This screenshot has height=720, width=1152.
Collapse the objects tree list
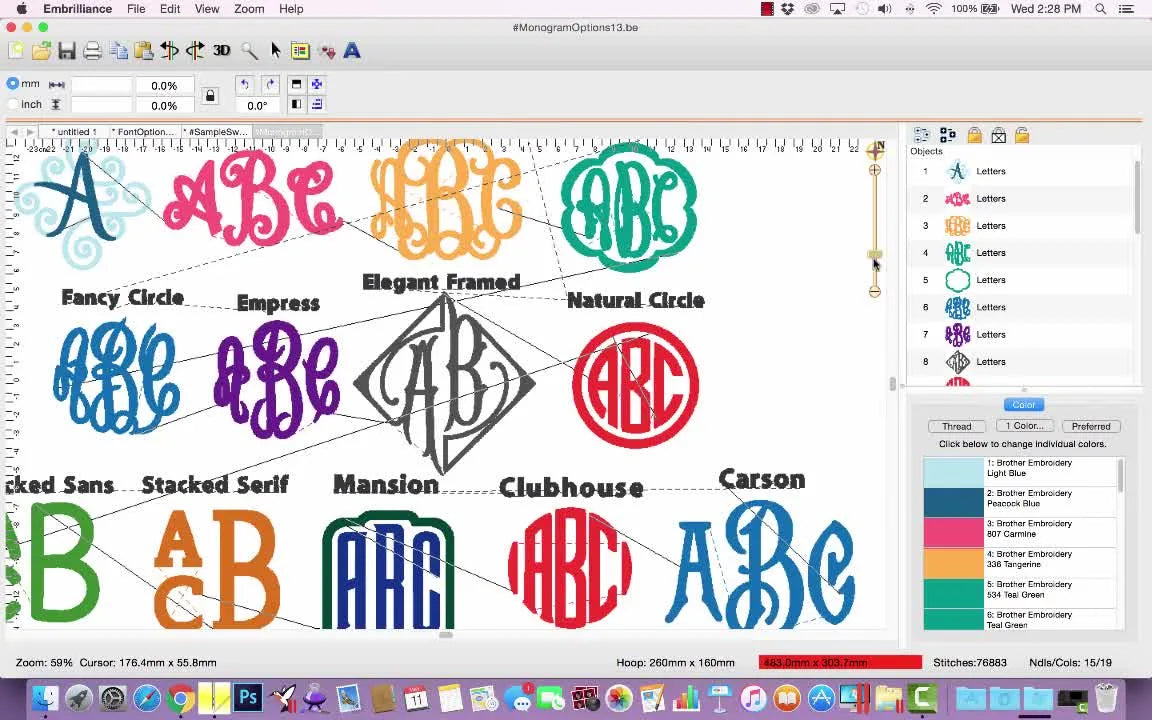[921, 135]
